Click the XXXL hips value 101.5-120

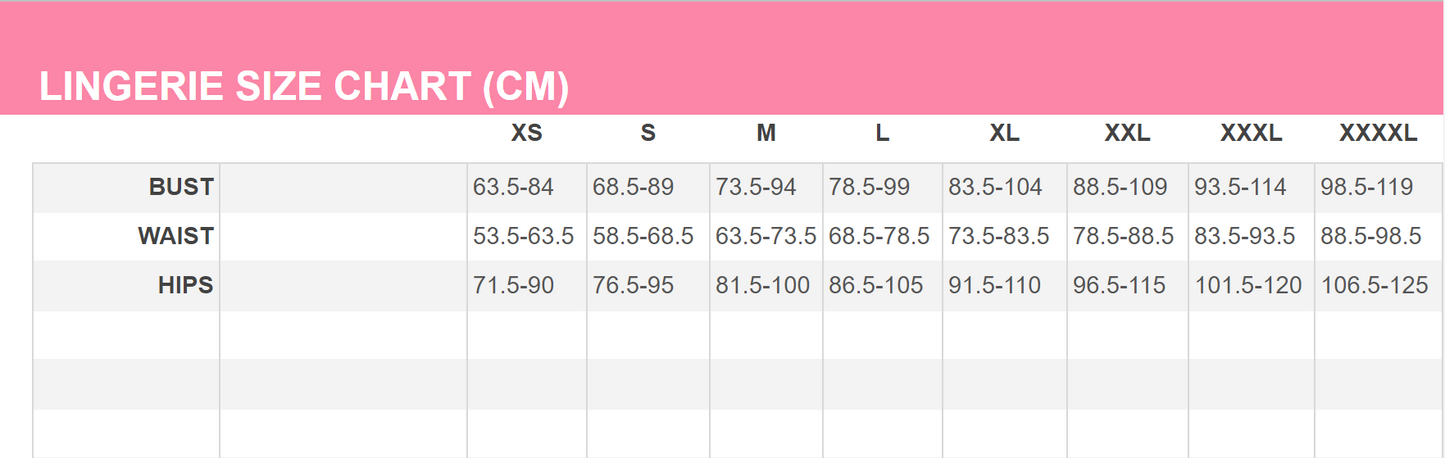point(1248,286)
